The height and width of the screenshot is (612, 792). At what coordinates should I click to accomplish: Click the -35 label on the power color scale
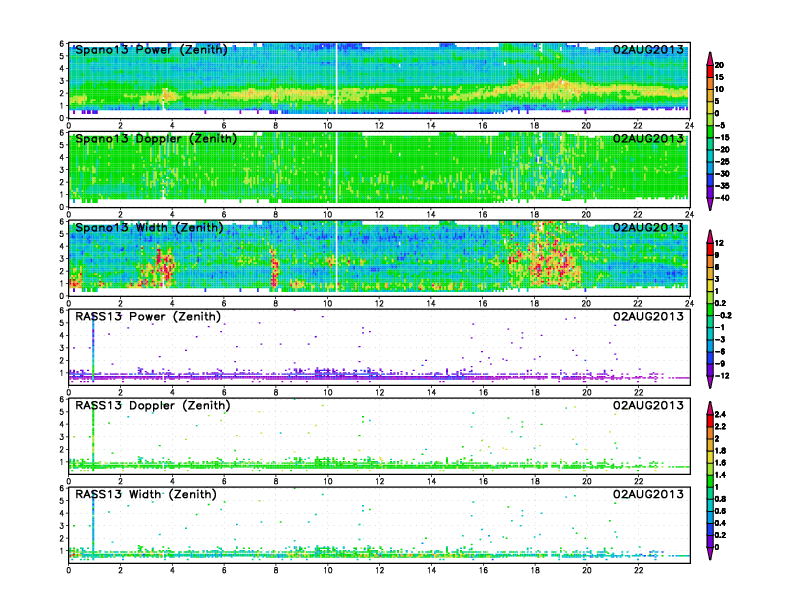click(x=722, y=186)
